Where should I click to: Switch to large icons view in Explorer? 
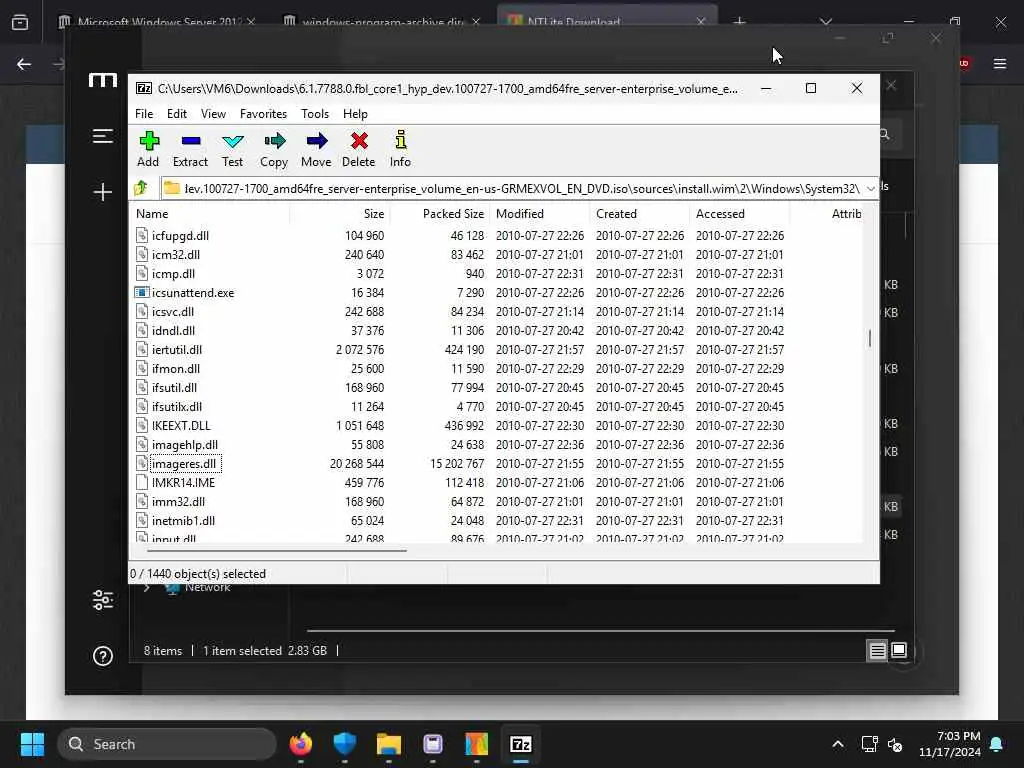[x=899, y=650]
